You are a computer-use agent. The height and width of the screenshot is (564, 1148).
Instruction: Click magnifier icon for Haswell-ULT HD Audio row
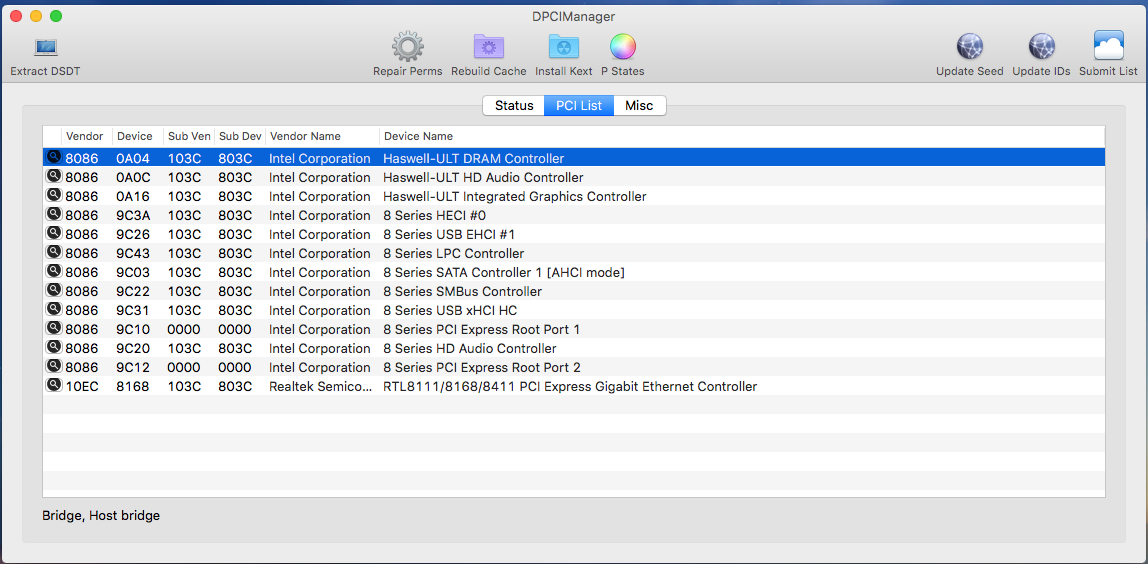[53, 177]
